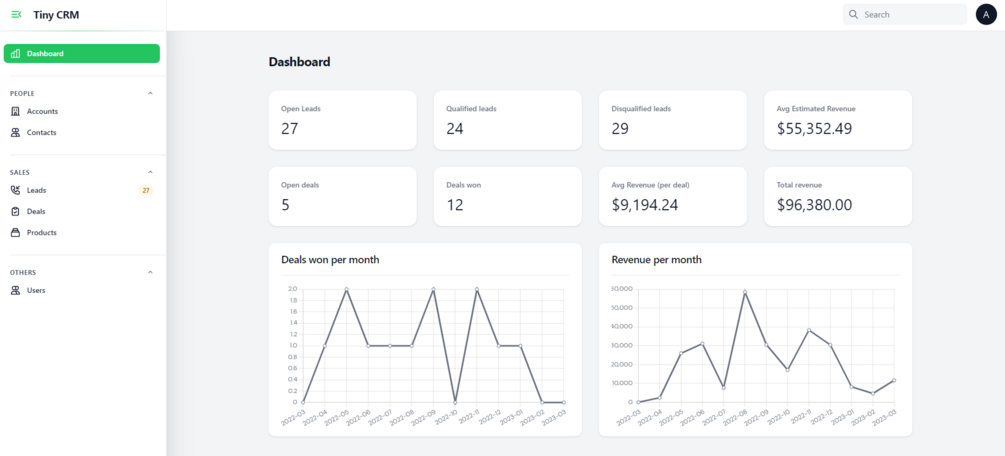Click the search magnifier icon
This screenshot has width=1005, height=456.
(854, 14)
